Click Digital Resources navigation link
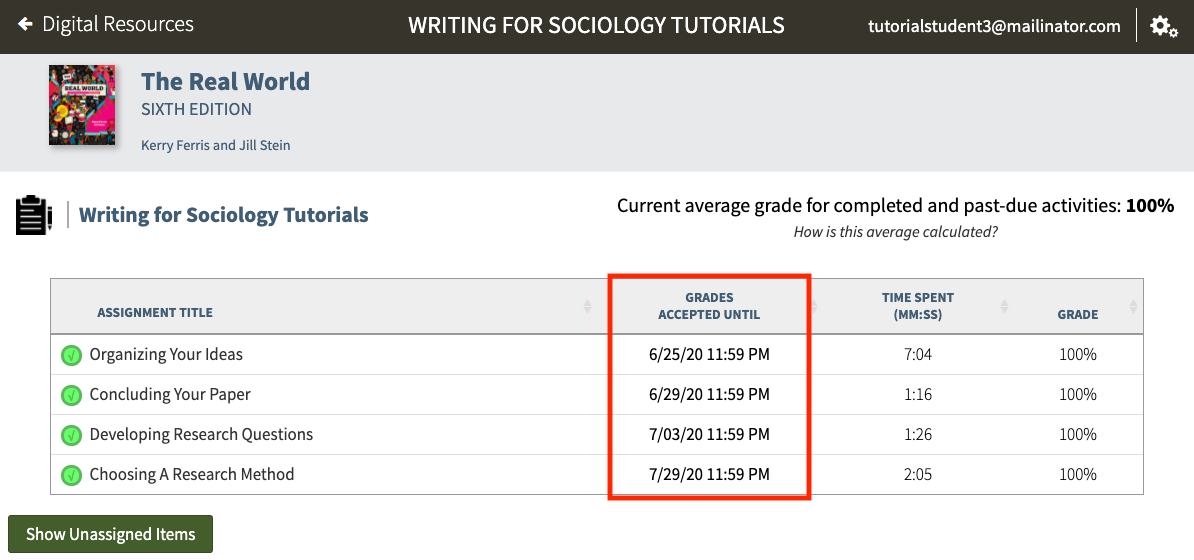Image resolution: width=1194 pixels, height=560 pixels. [118, 24]
